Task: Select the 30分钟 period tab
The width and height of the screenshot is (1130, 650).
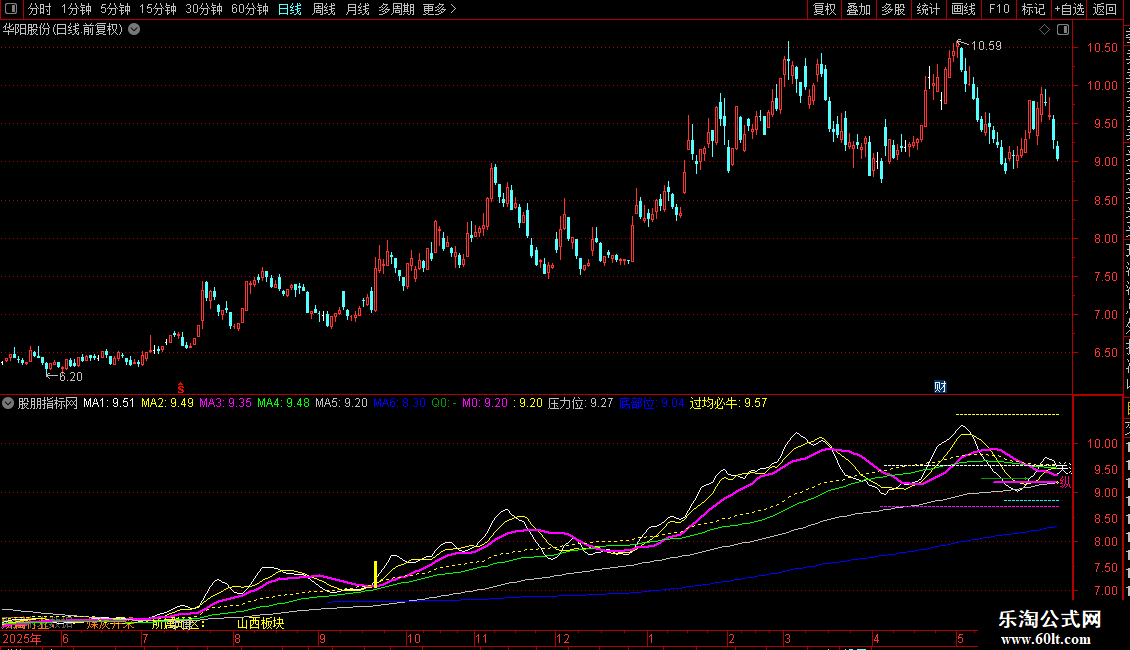Action: click(x=204, y=9)
